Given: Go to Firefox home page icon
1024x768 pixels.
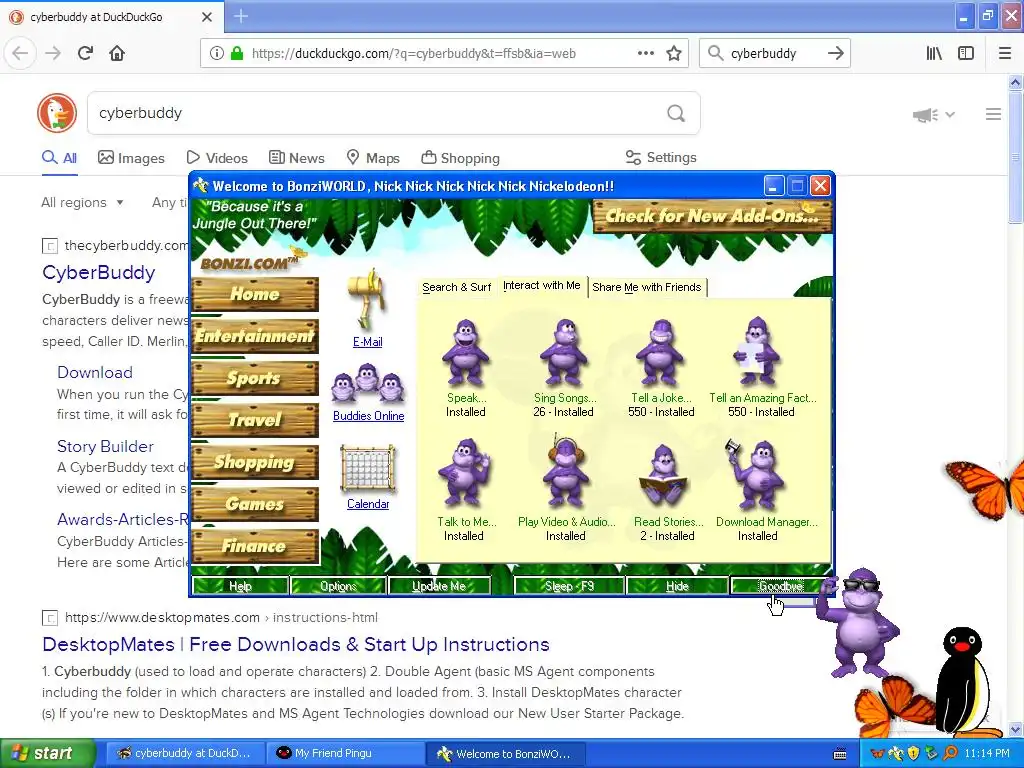Looking at the screenshot, I should (x=117, y=53).
